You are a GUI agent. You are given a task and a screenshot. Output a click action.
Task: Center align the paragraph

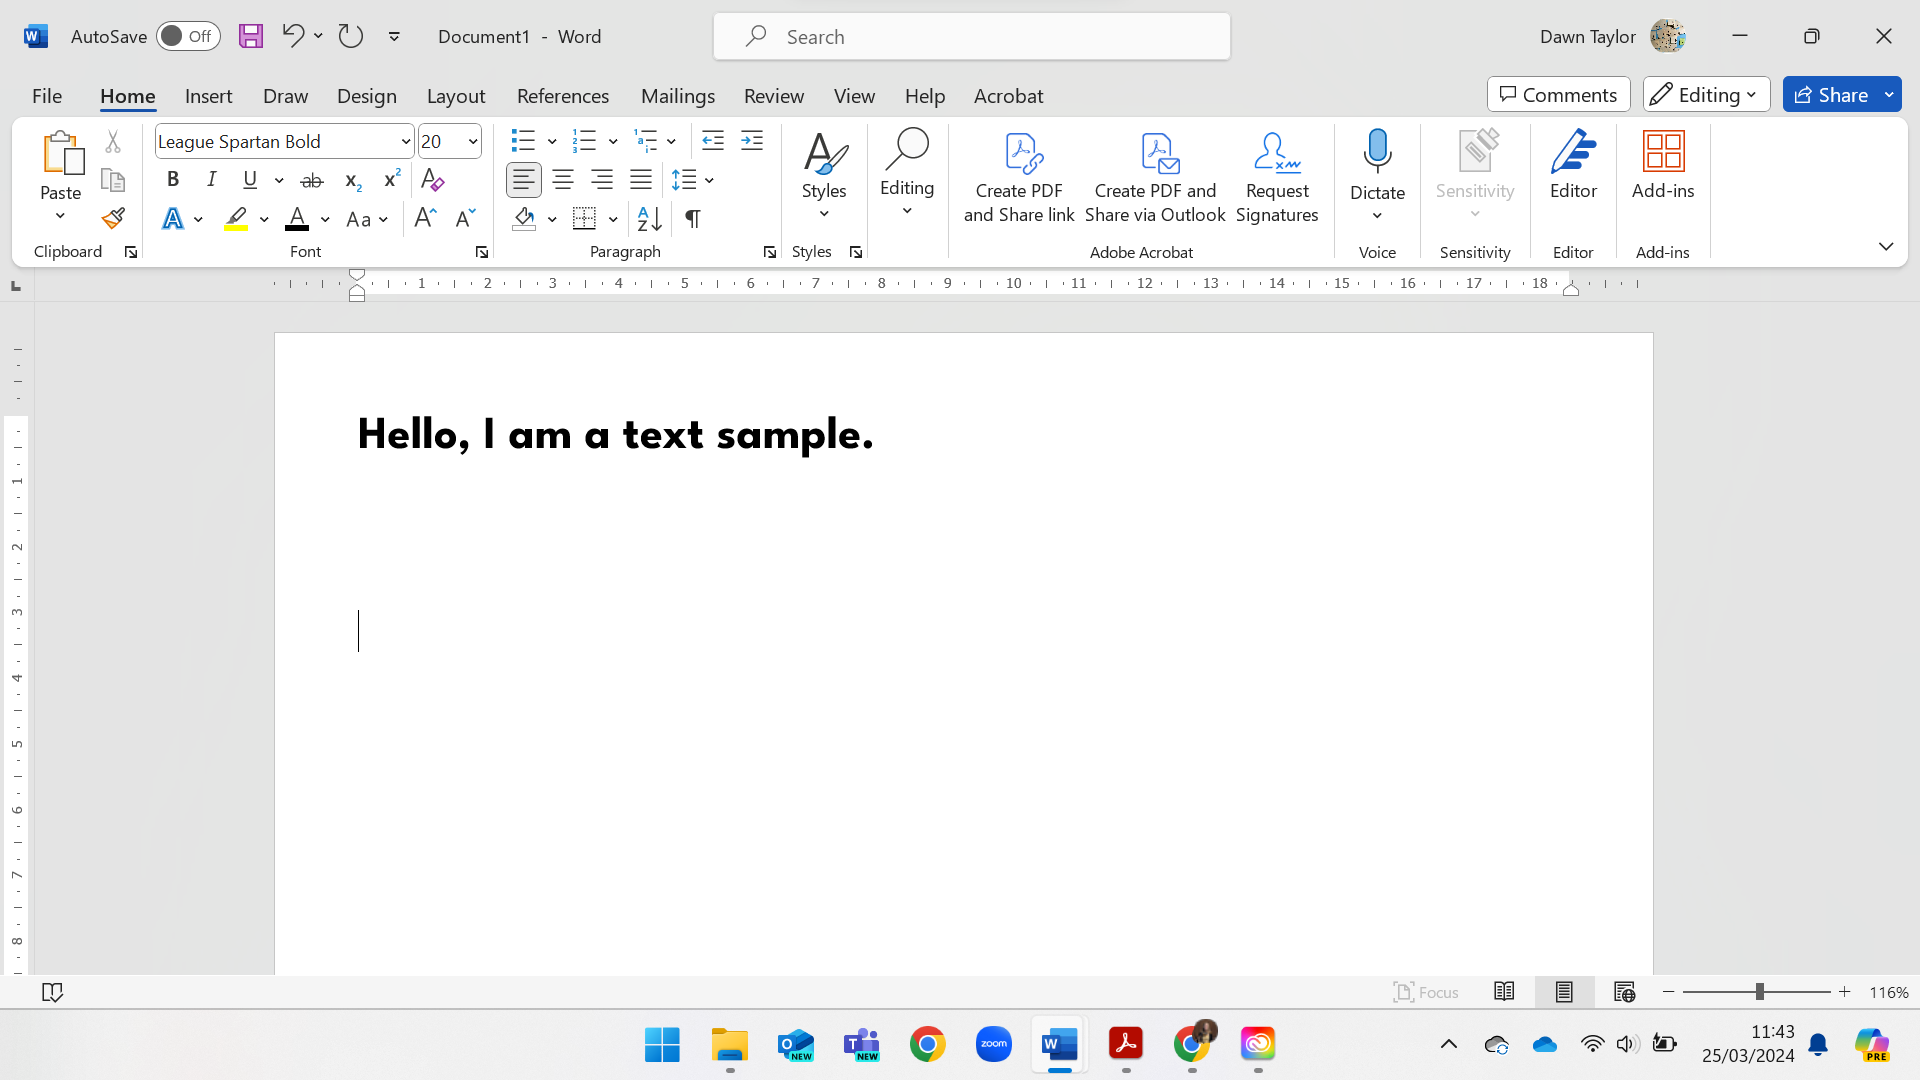(562, 180)
